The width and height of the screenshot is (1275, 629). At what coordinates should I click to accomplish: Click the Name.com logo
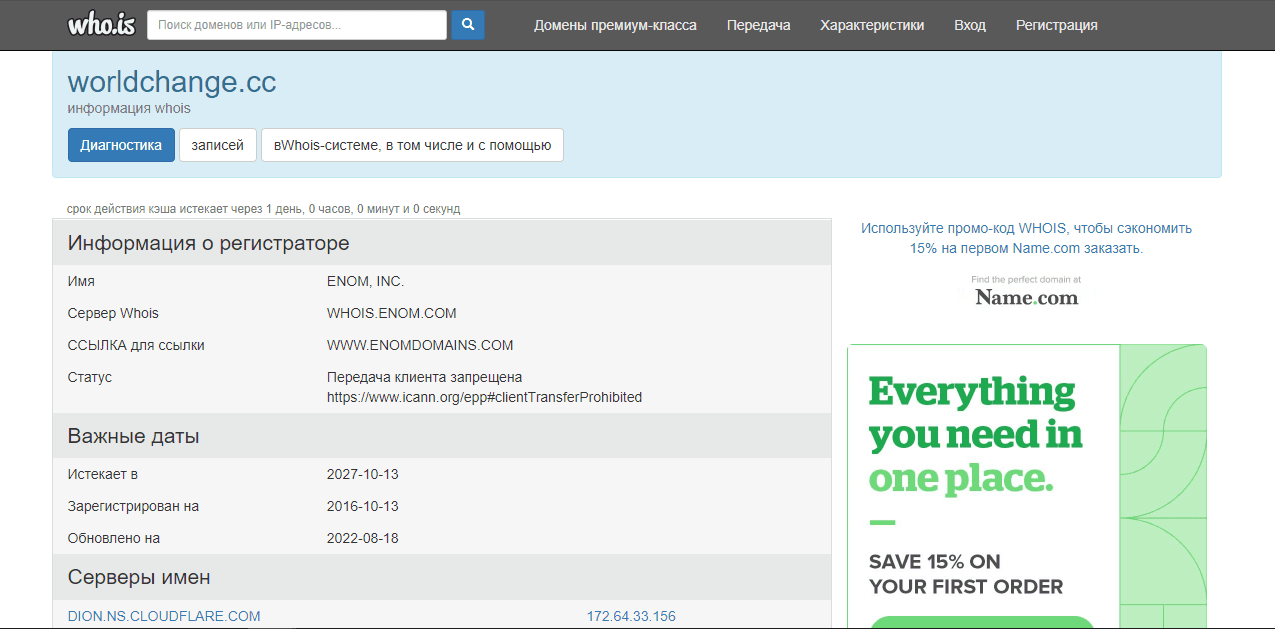tap(1026, 297)
